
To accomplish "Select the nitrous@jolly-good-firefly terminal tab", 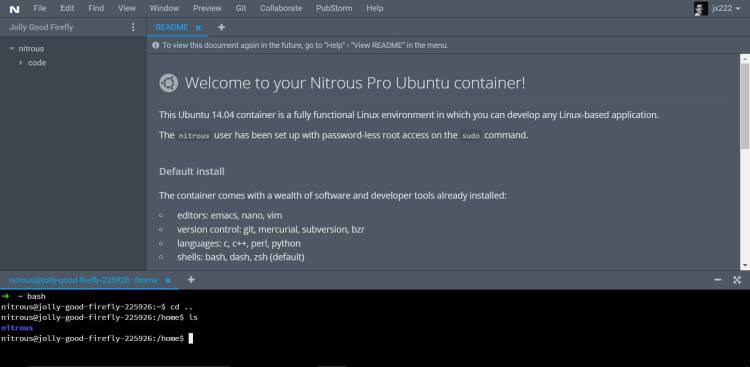I will pyautogui.click(x=84, y=280).
